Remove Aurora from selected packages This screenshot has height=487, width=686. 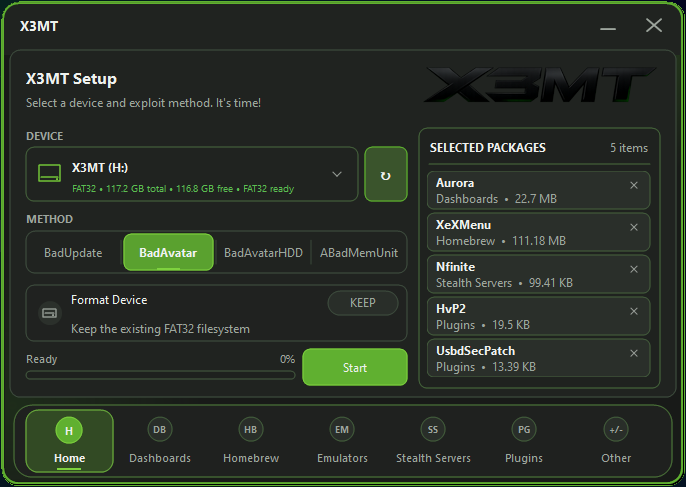click(634, 186)
